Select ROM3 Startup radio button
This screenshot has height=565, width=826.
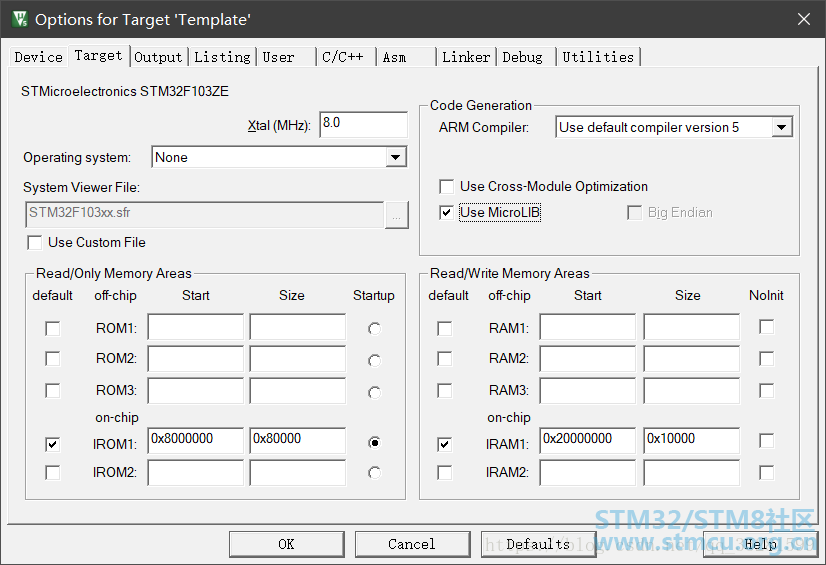point(375,392)
